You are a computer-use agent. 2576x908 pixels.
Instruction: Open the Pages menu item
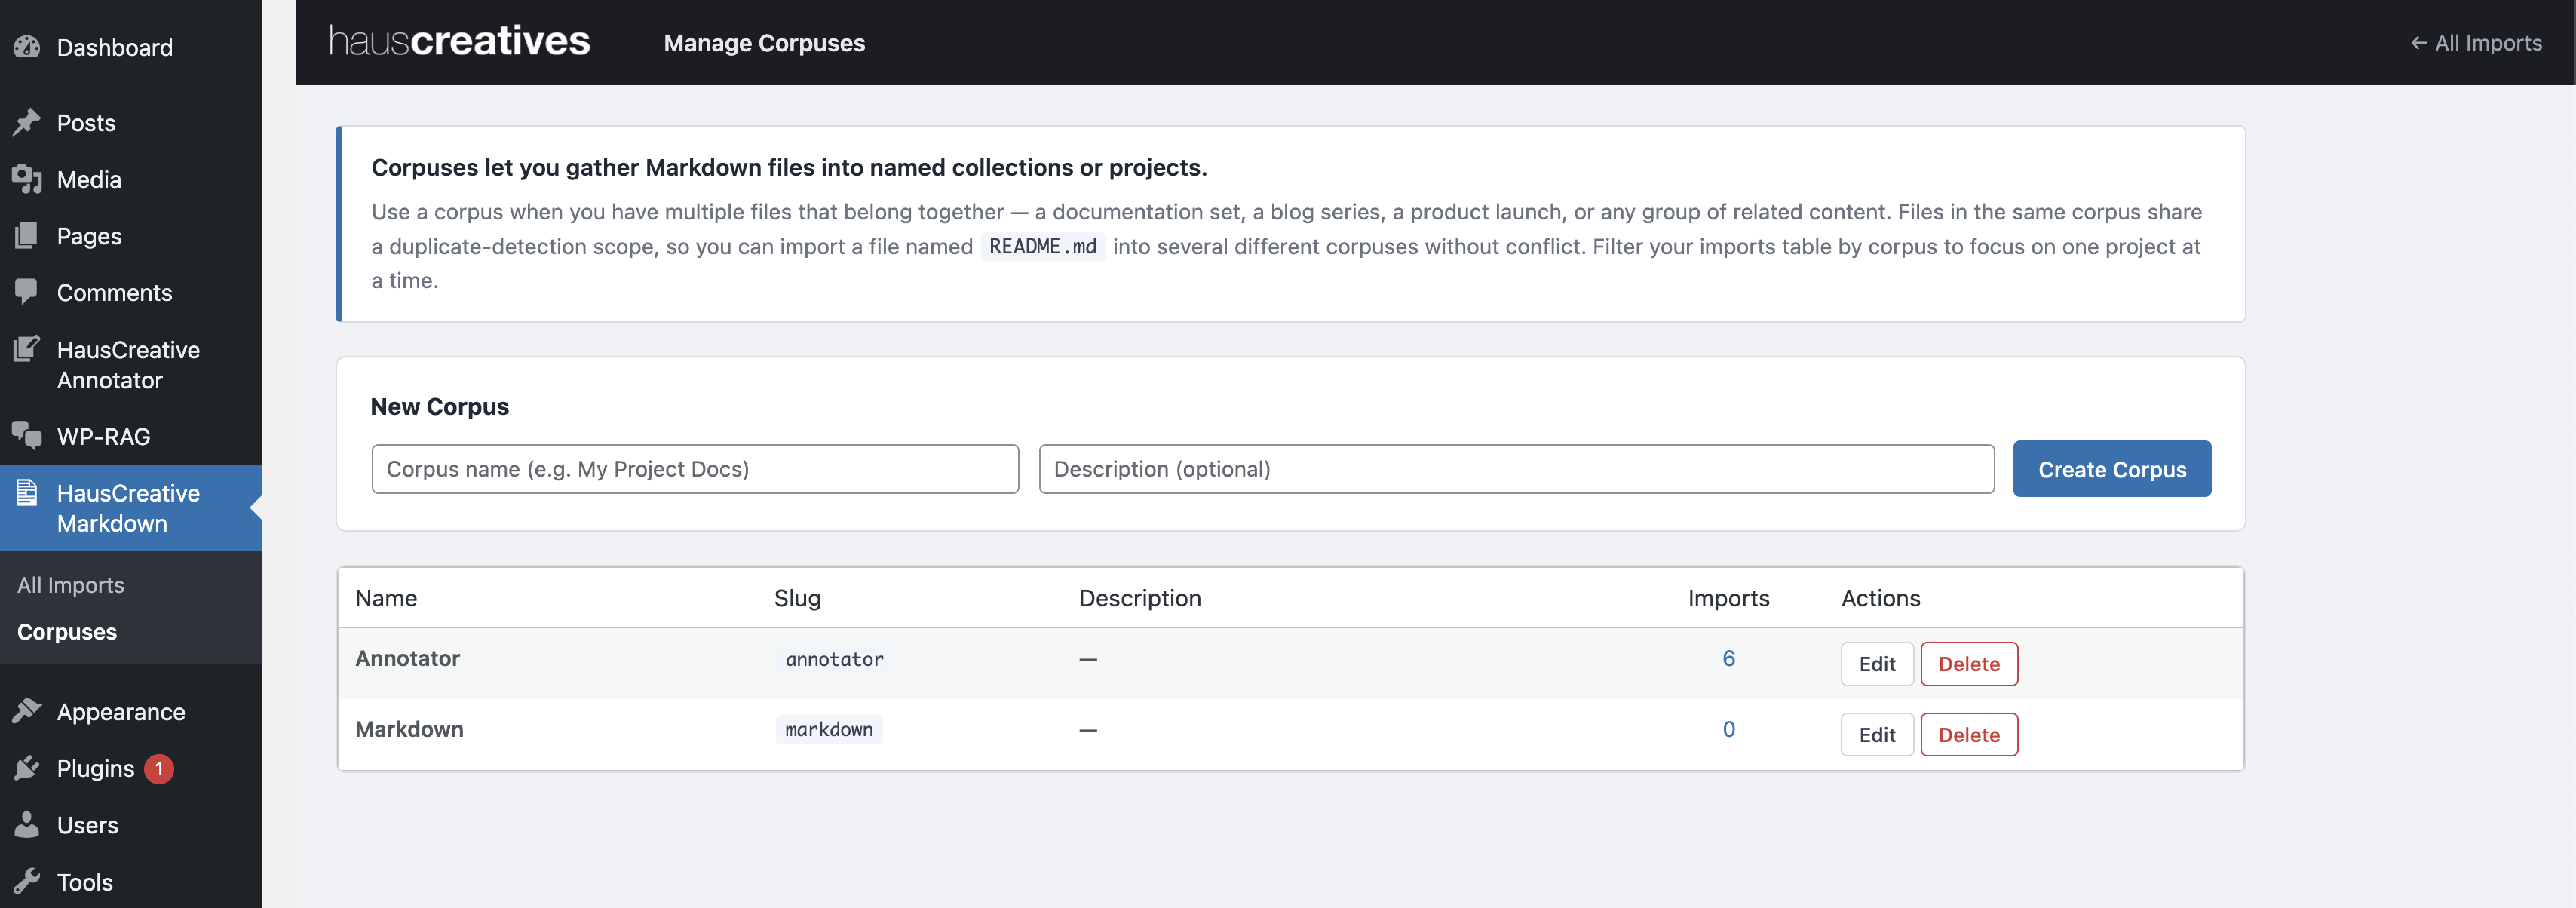pos(89,236)
